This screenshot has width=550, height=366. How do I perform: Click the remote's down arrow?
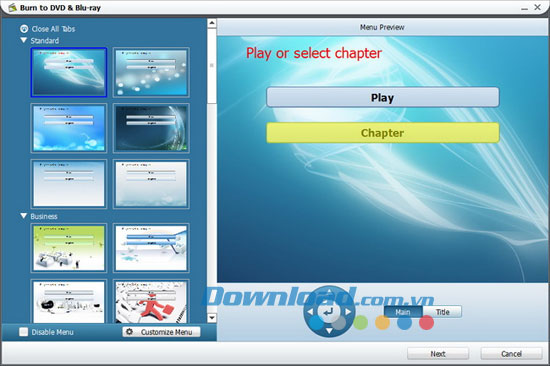click(x=329, y=331)
